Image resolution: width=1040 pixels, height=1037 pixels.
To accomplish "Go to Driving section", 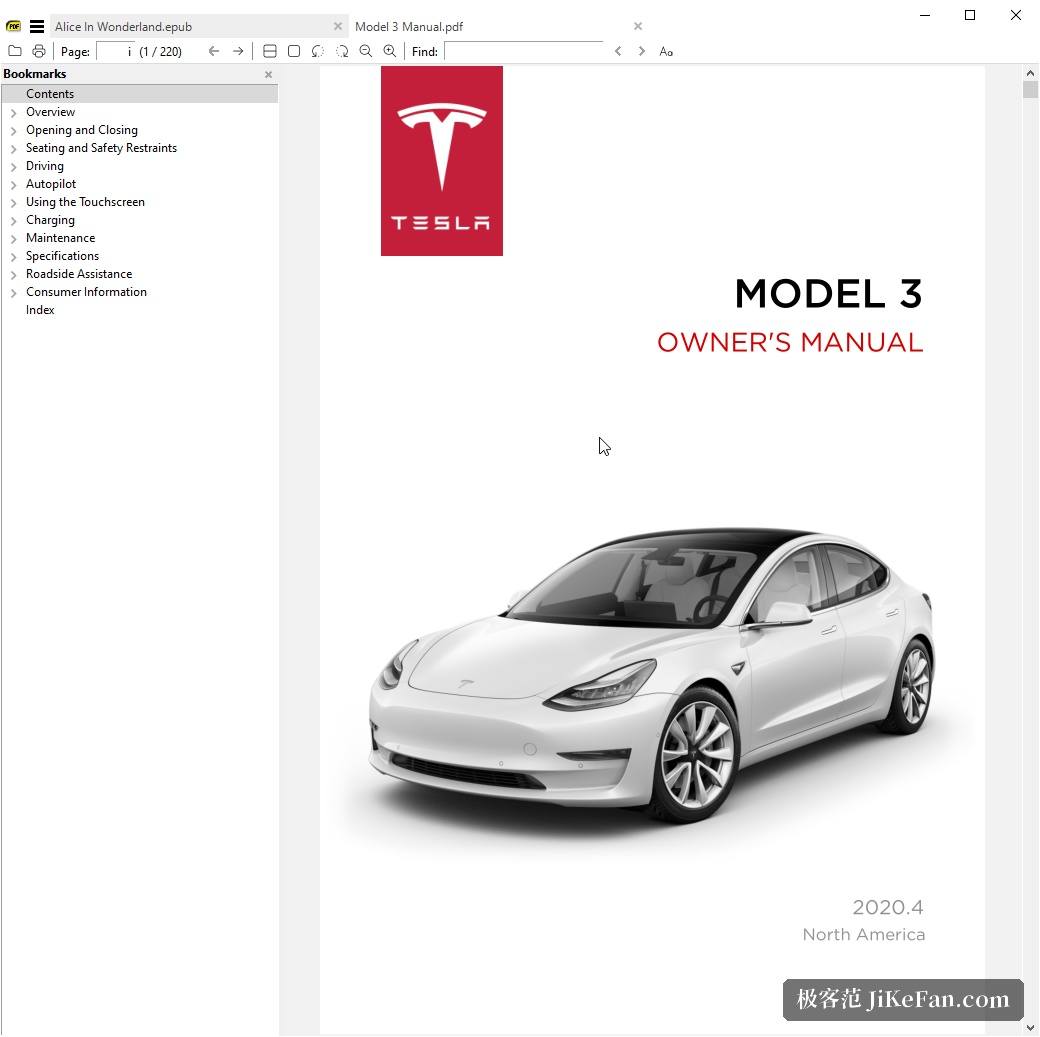I will [44, 165].
